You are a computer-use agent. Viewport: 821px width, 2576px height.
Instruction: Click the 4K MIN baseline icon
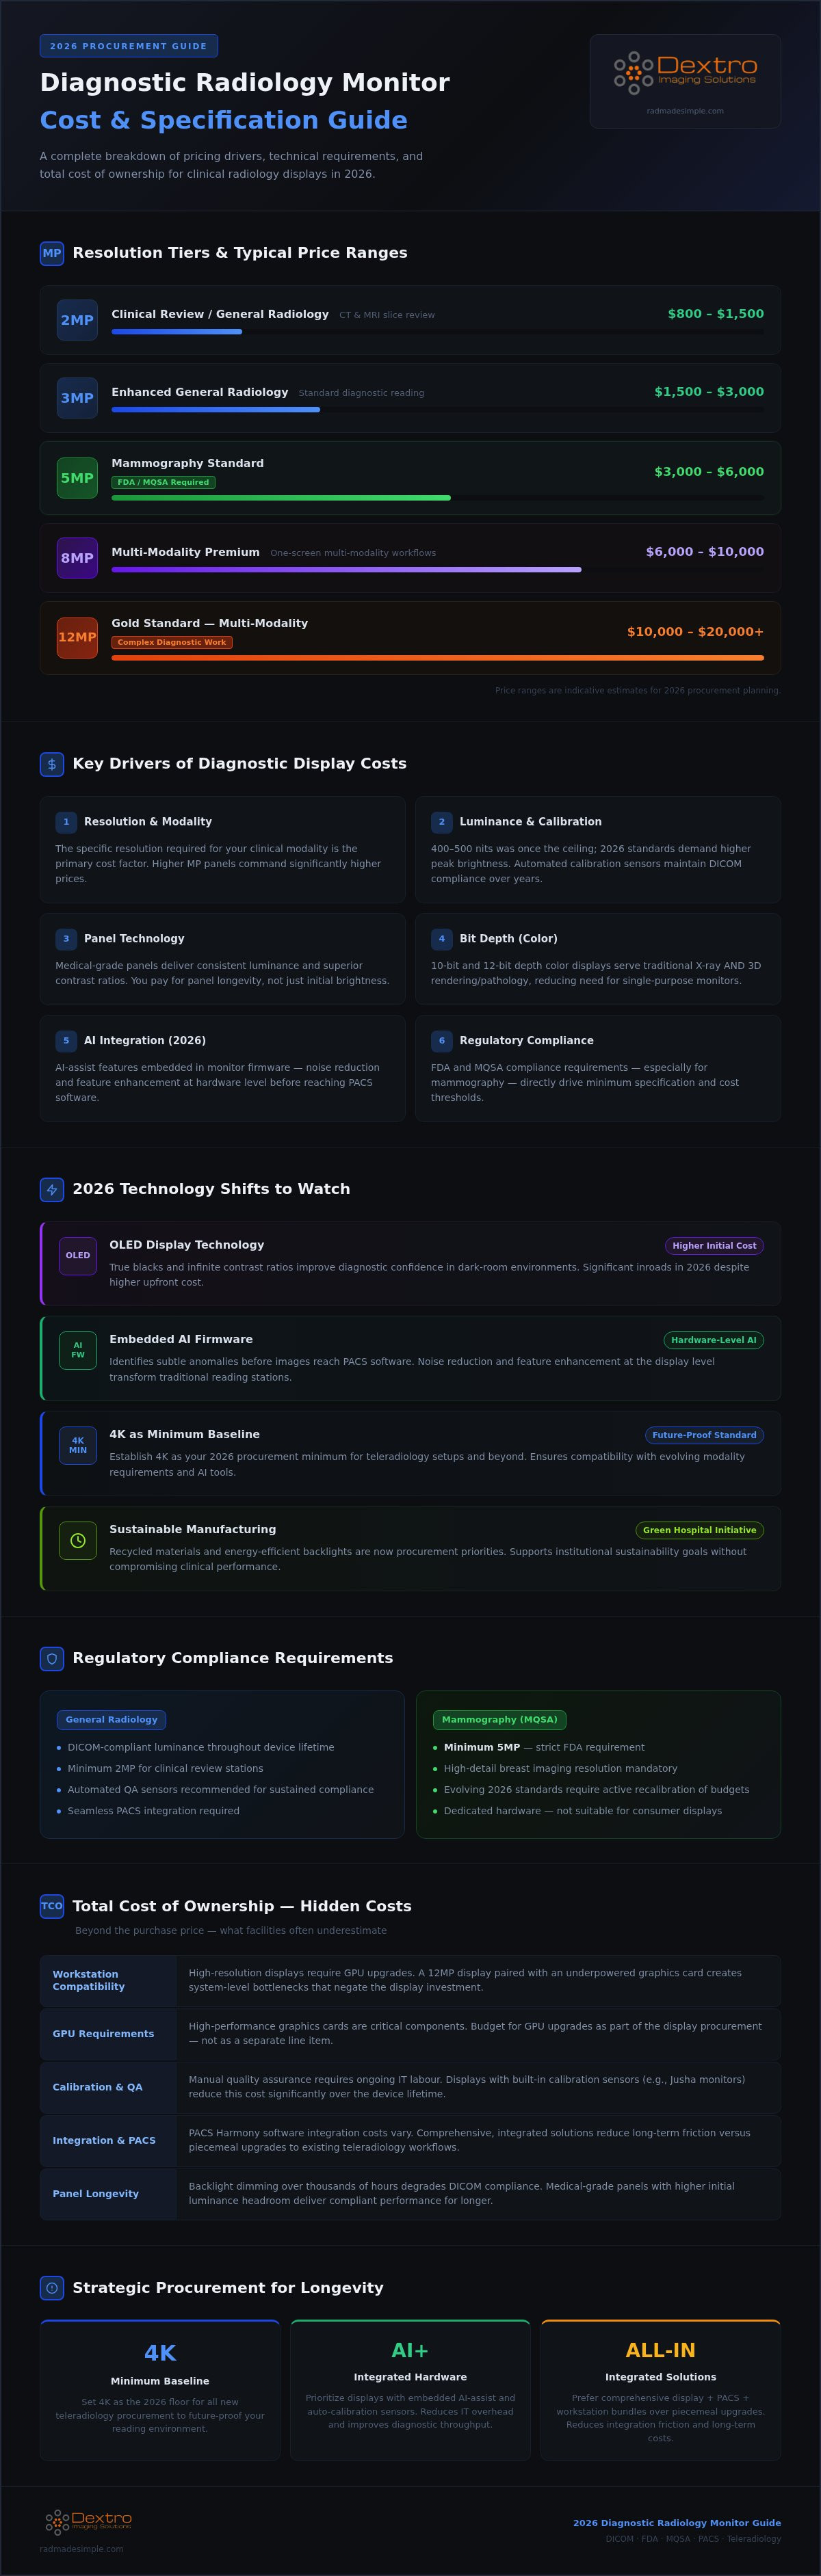click(78, 1445)
